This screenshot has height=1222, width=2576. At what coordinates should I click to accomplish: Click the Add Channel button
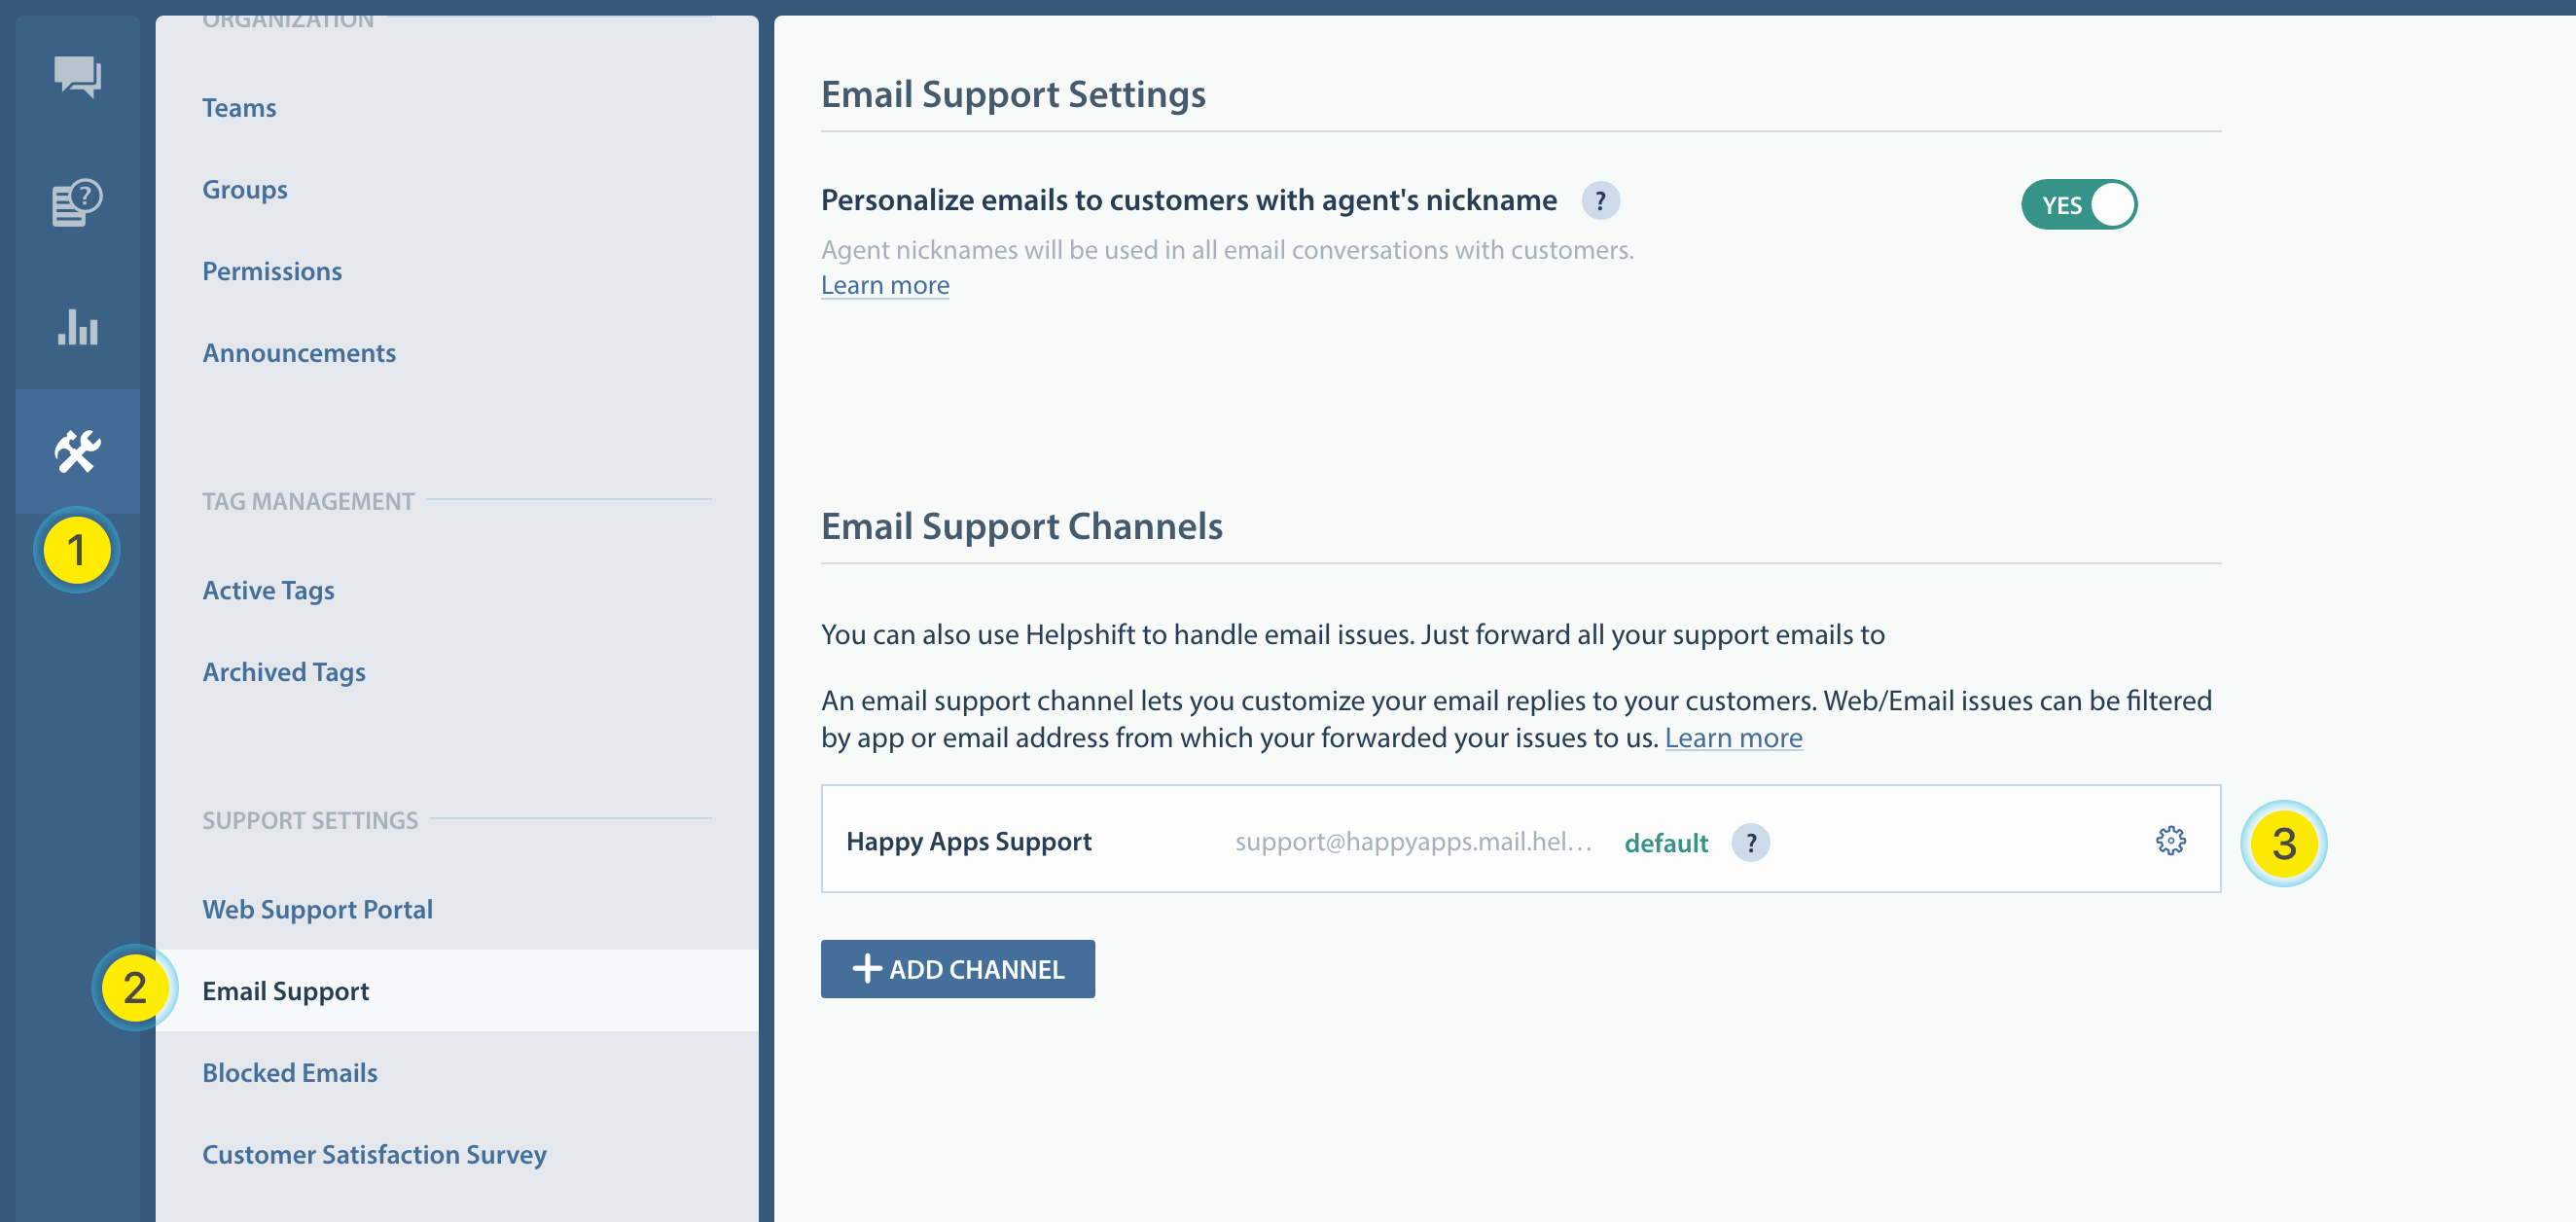957,968
